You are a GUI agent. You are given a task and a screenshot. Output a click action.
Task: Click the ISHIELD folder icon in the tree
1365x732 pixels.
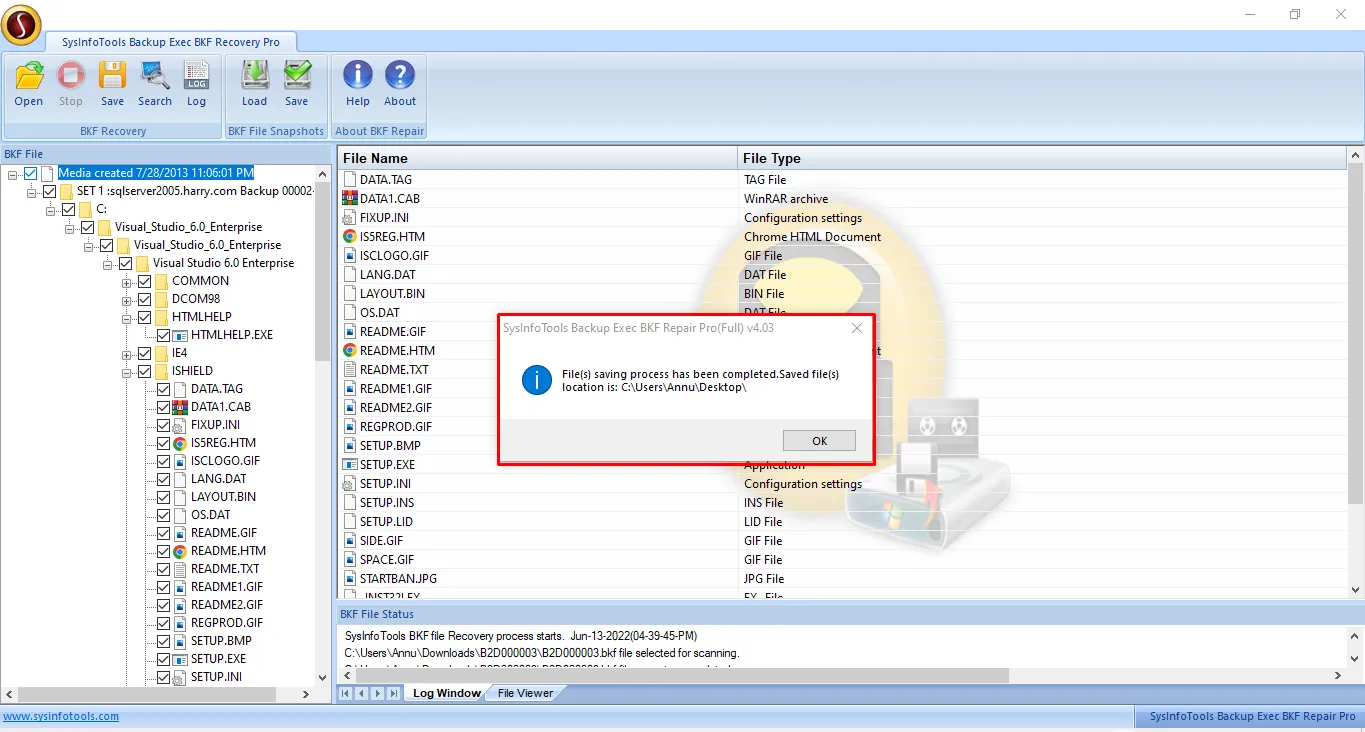click(x=161, y=371)
